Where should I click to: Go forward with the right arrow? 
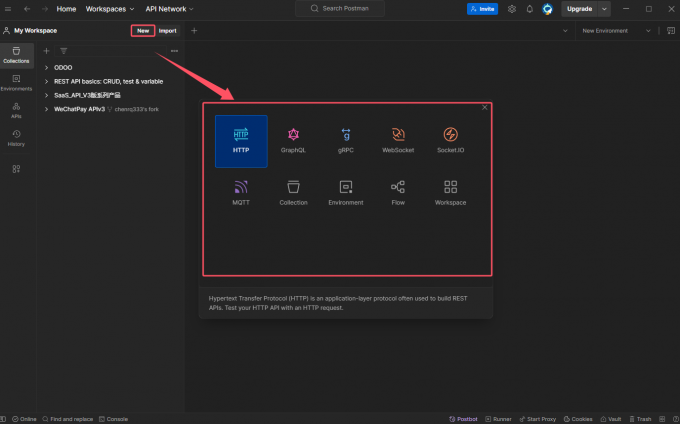tap(45, 9)
